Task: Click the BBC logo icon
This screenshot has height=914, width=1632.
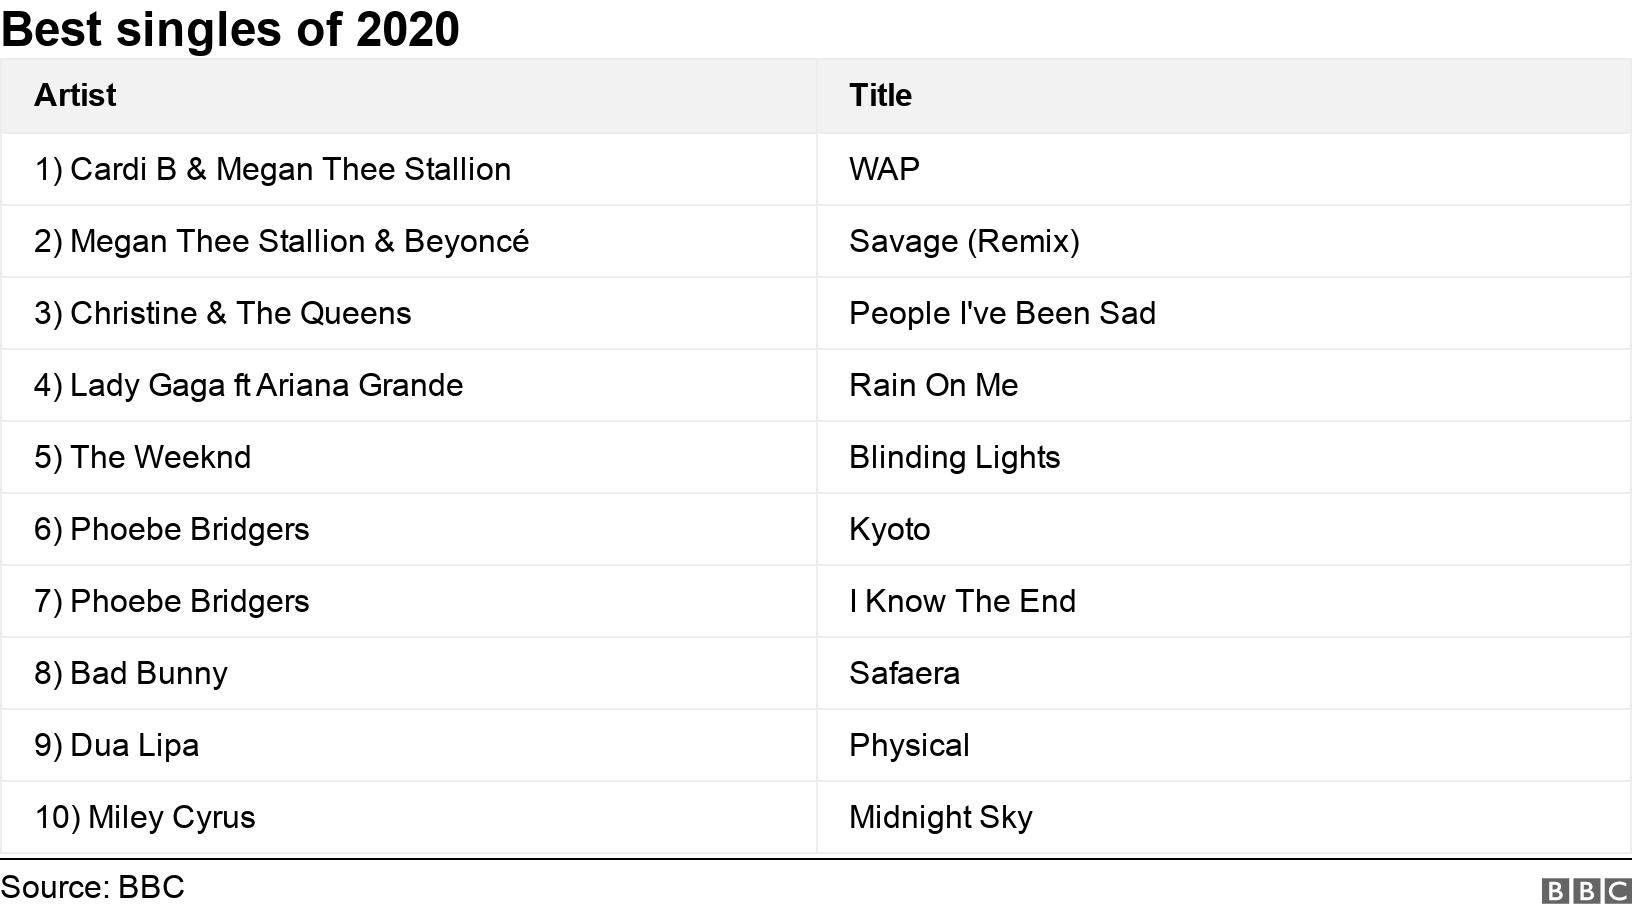Action: coord(1586,890)
